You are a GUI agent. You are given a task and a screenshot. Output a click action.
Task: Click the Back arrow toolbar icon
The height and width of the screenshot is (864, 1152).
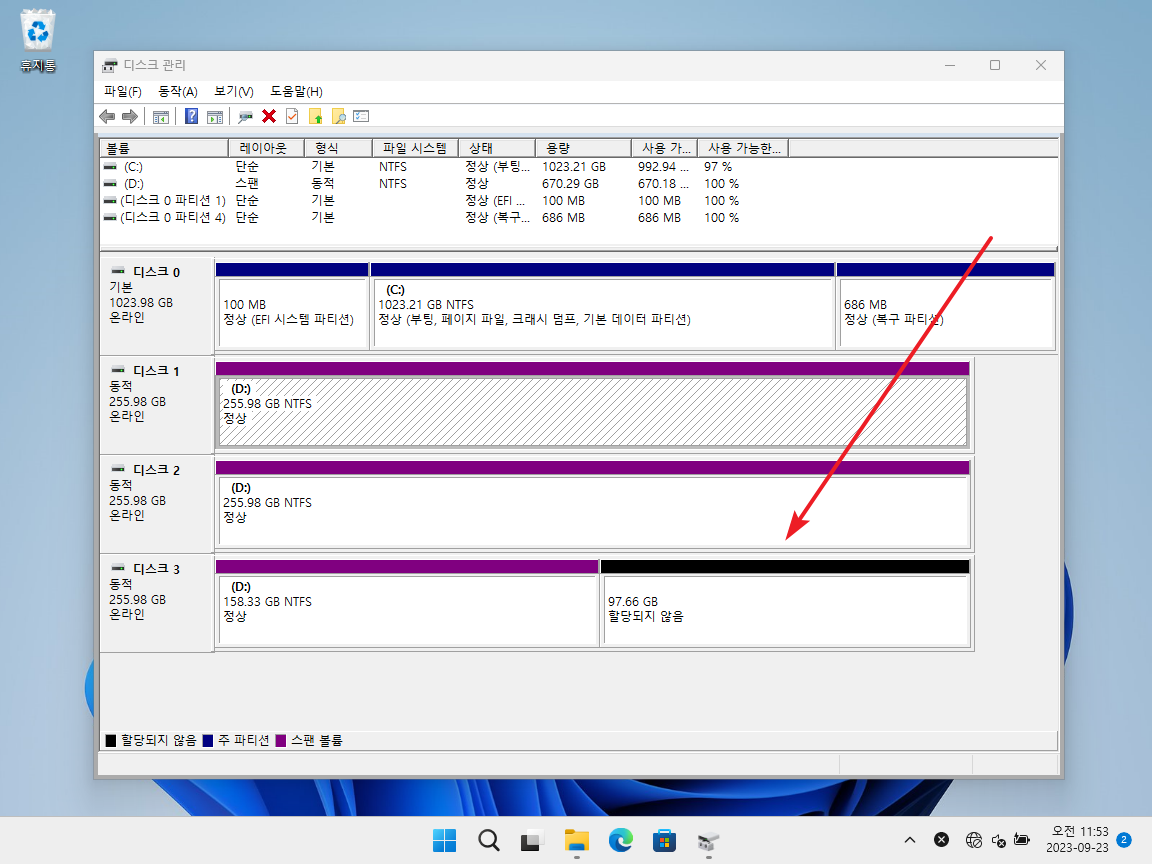click(x=107, y=116)
